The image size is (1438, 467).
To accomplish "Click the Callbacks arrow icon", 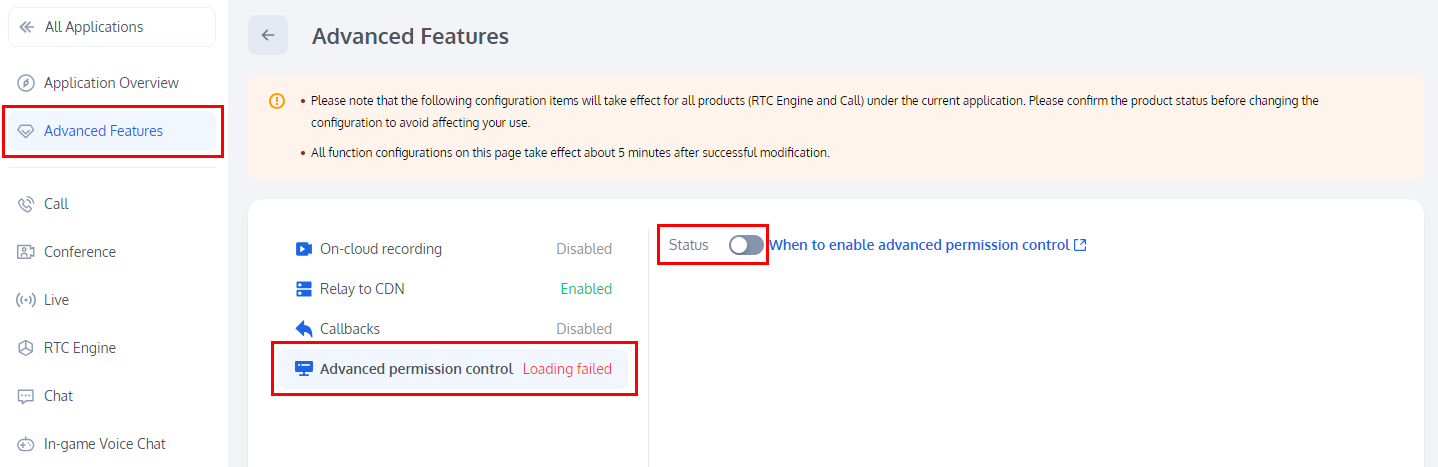I will pyautogui.click(x=304, y=329).
